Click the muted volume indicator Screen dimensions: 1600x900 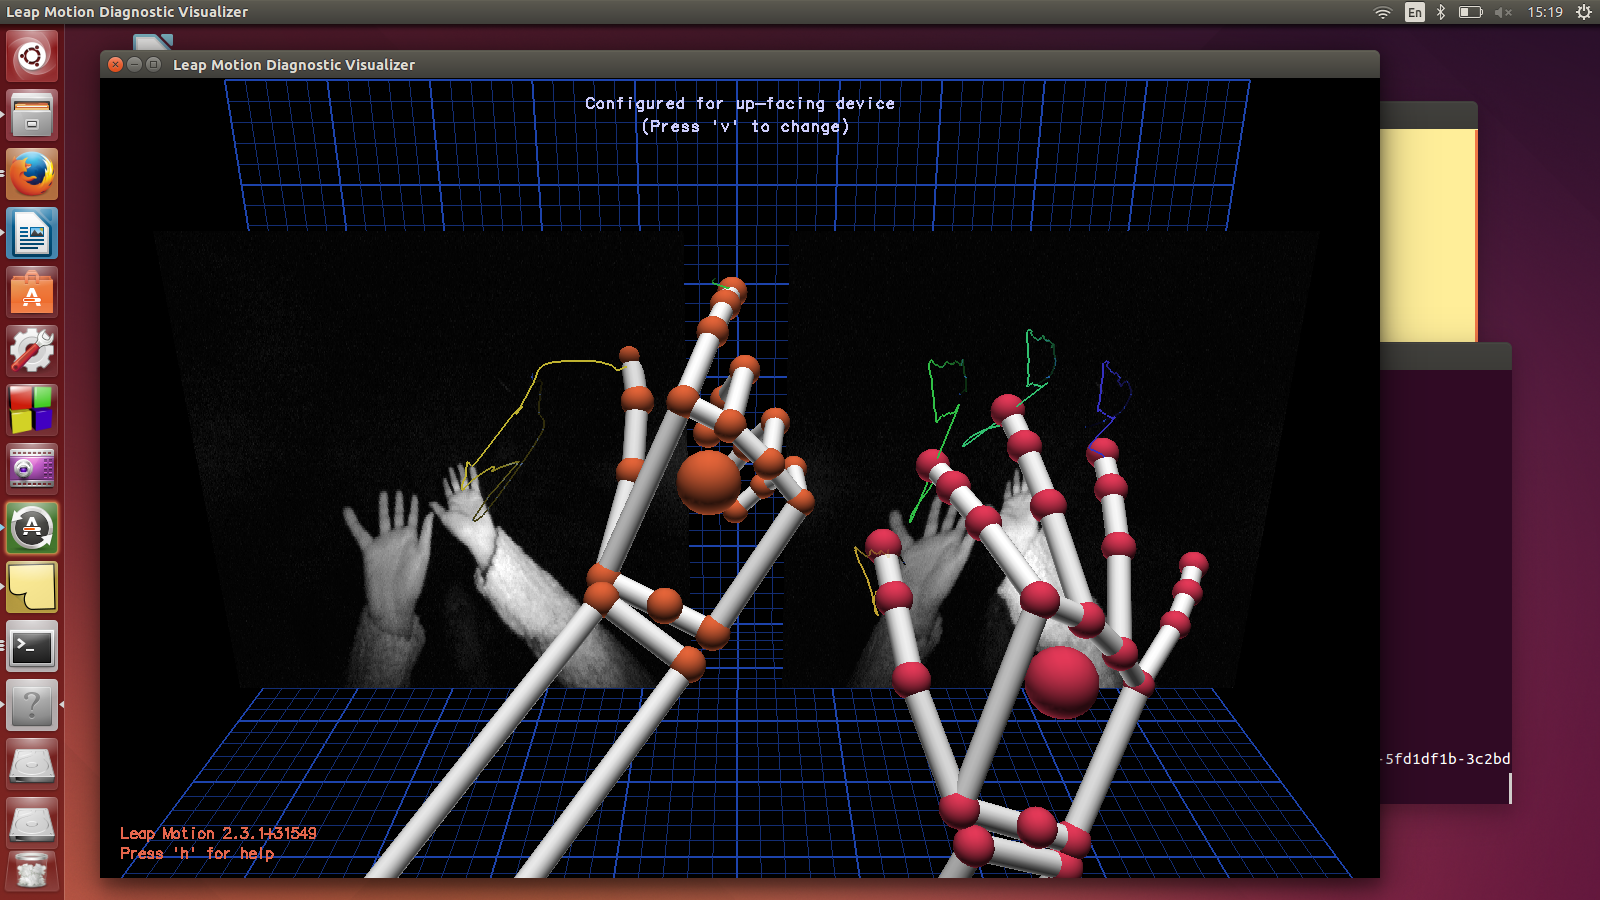tap(1502, 12)
